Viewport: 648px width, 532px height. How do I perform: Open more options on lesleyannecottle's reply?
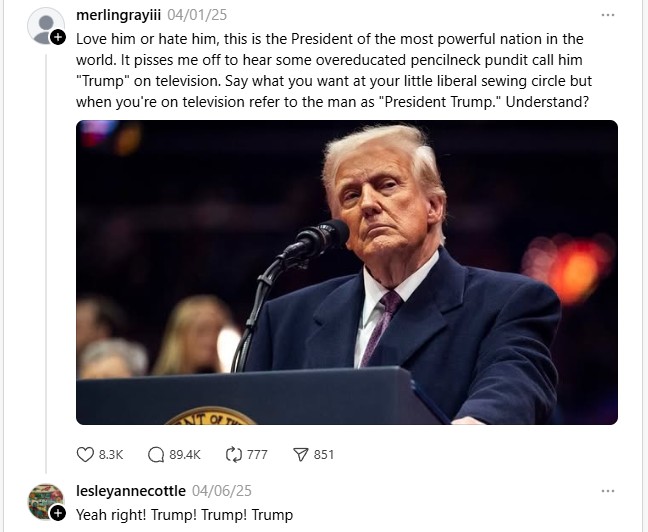pos(608,491)
